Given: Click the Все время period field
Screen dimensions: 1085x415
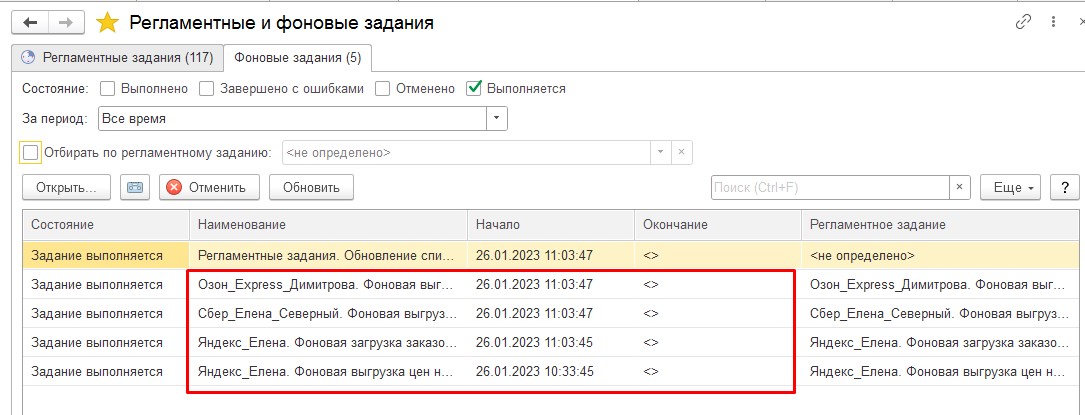Looking at the screenshot, I should coord(293,119).
